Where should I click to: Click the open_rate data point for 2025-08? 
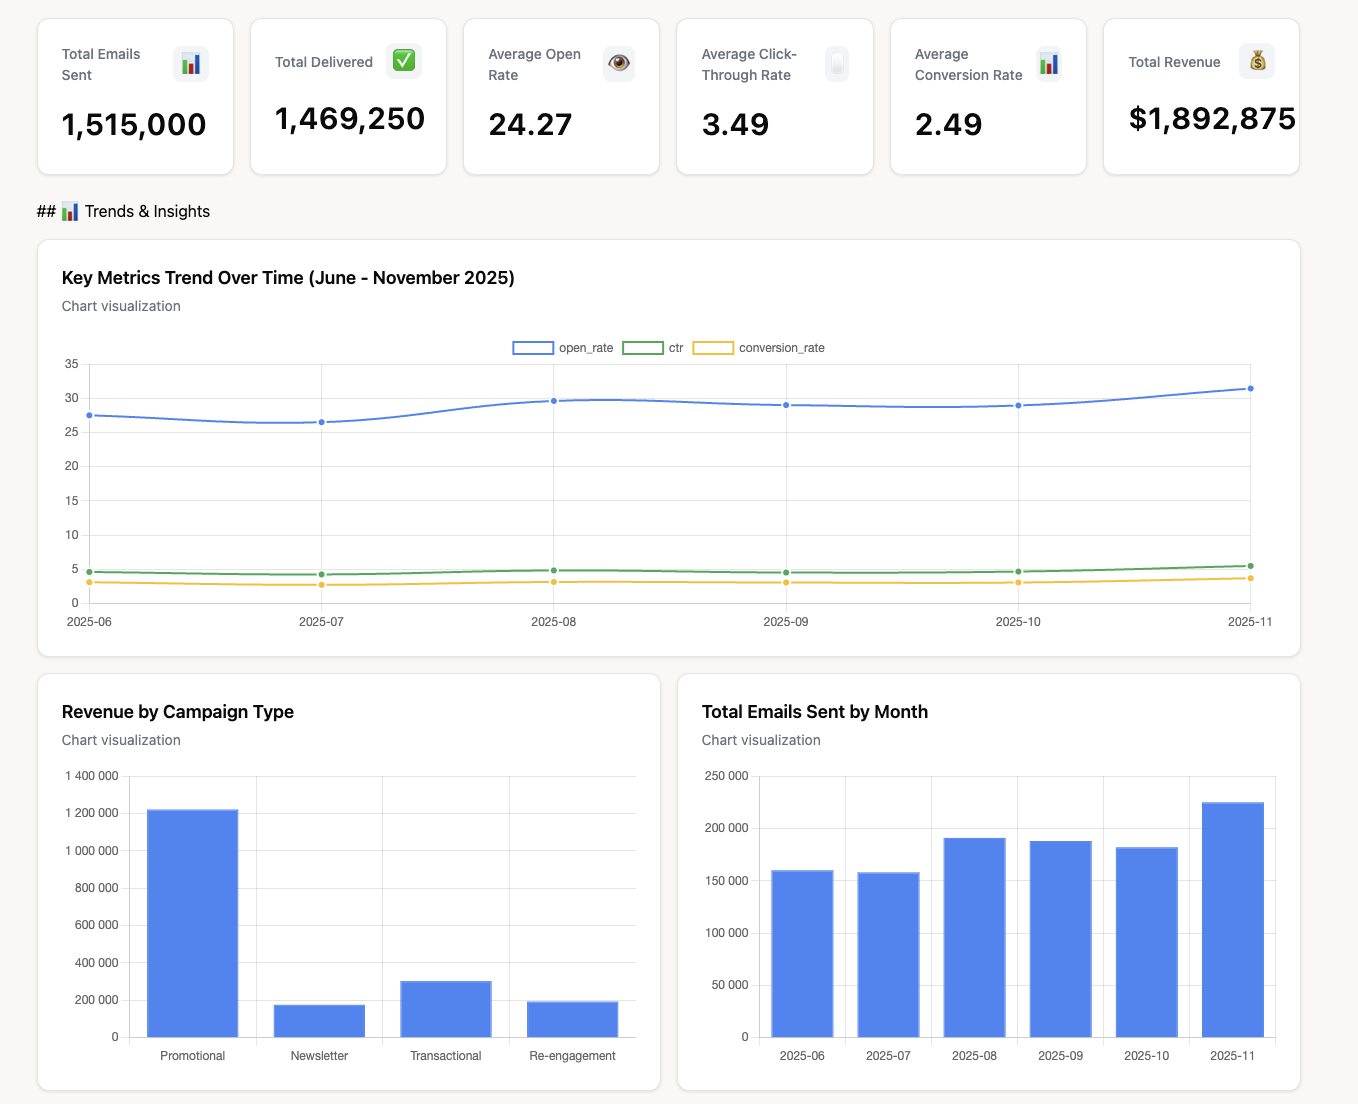coord(554,401)
